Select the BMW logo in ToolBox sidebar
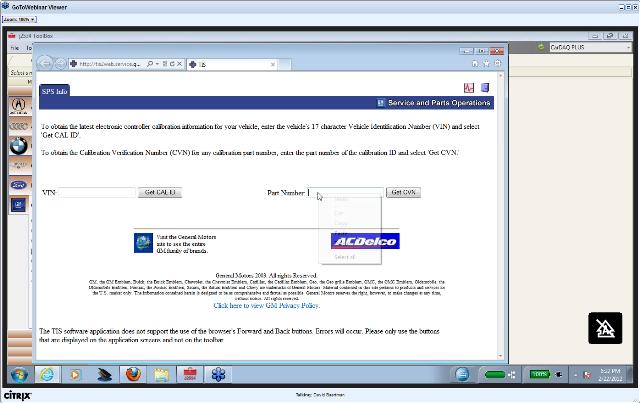The width and height of the screenshot is (640, 403). (19, 146)
